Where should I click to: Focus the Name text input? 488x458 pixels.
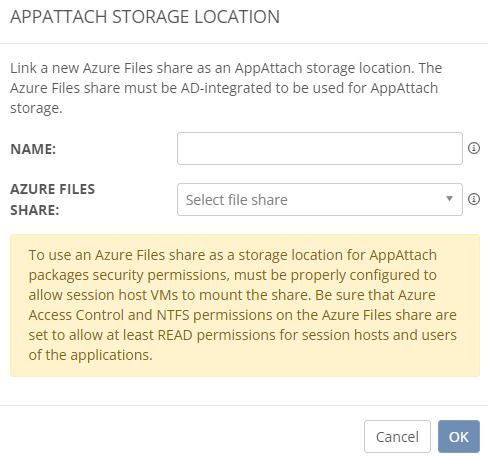click(320, 148)
